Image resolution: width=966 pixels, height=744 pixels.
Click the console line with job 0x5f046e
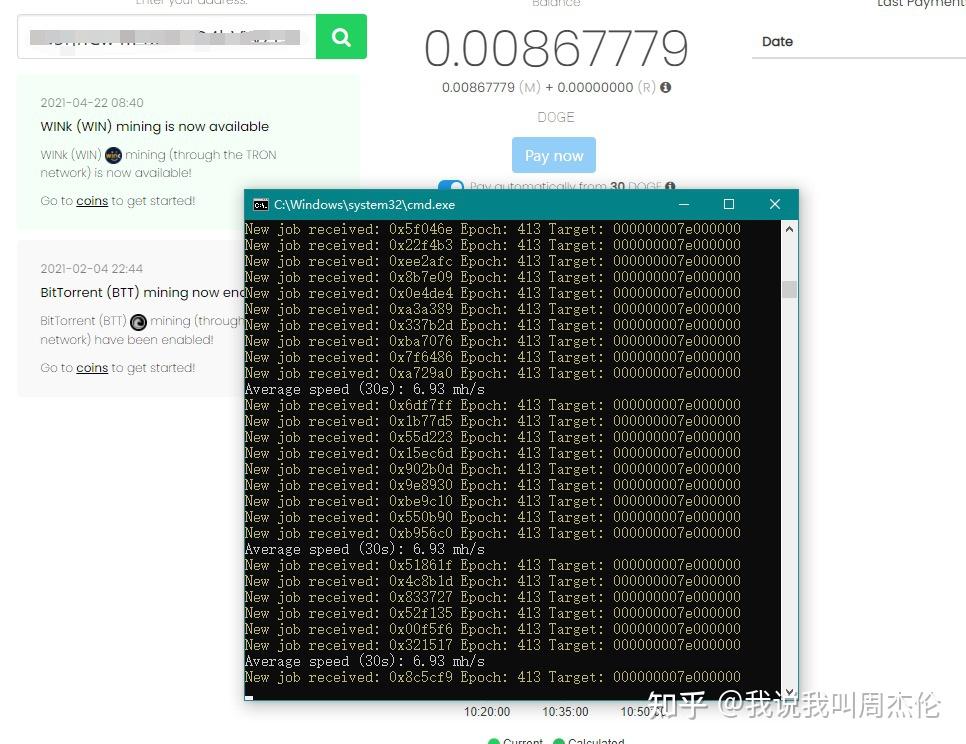click(492, 229)
